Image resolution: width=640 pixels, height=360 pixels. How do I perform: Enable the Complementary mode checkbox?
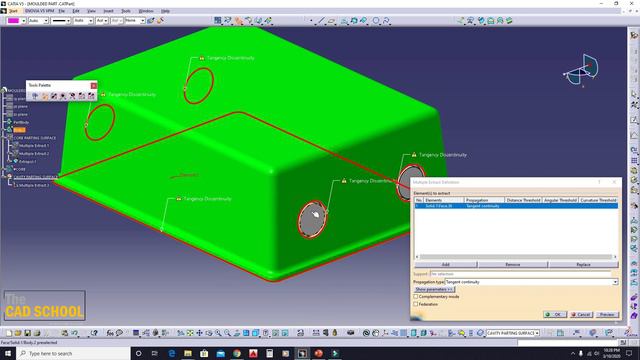[x=416, y=297]
